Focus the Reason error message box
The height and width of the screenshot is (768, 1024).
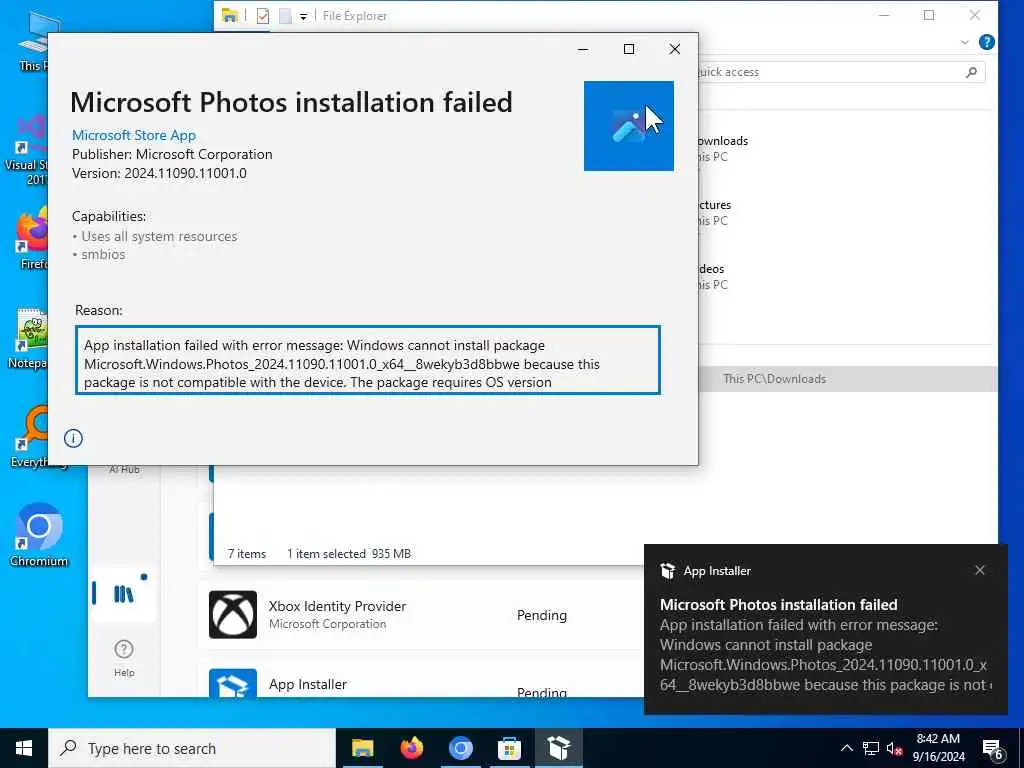coord(368,360)
